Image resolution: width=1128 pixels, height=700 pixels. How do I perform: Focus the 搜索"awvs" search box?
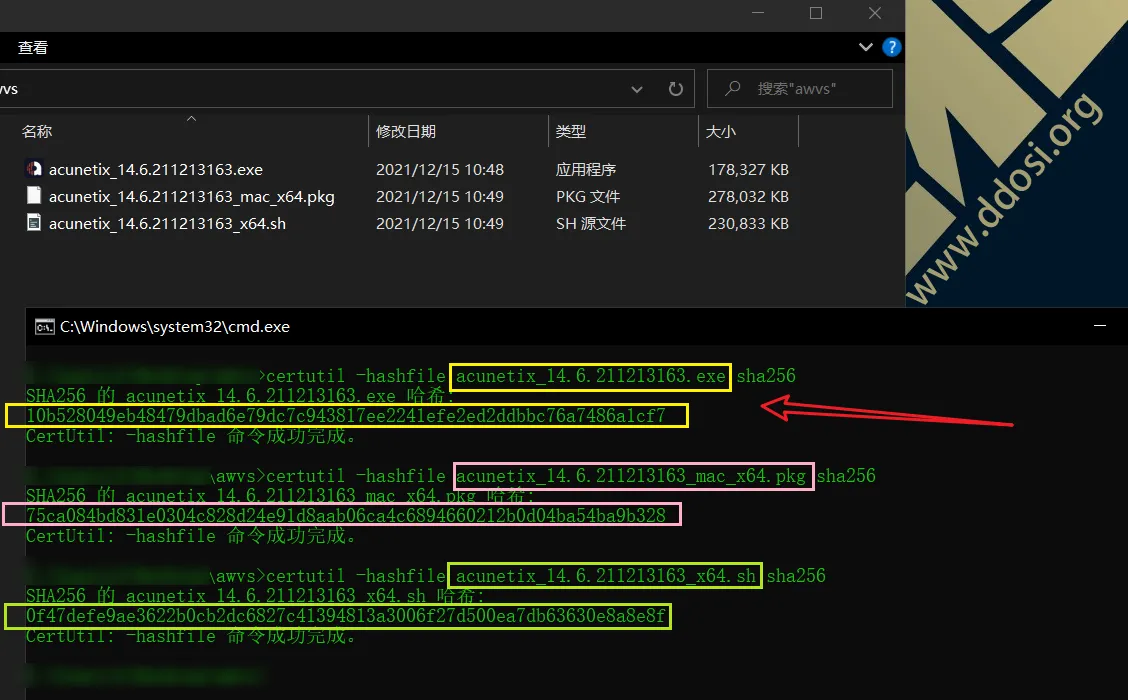coord(799,88)
